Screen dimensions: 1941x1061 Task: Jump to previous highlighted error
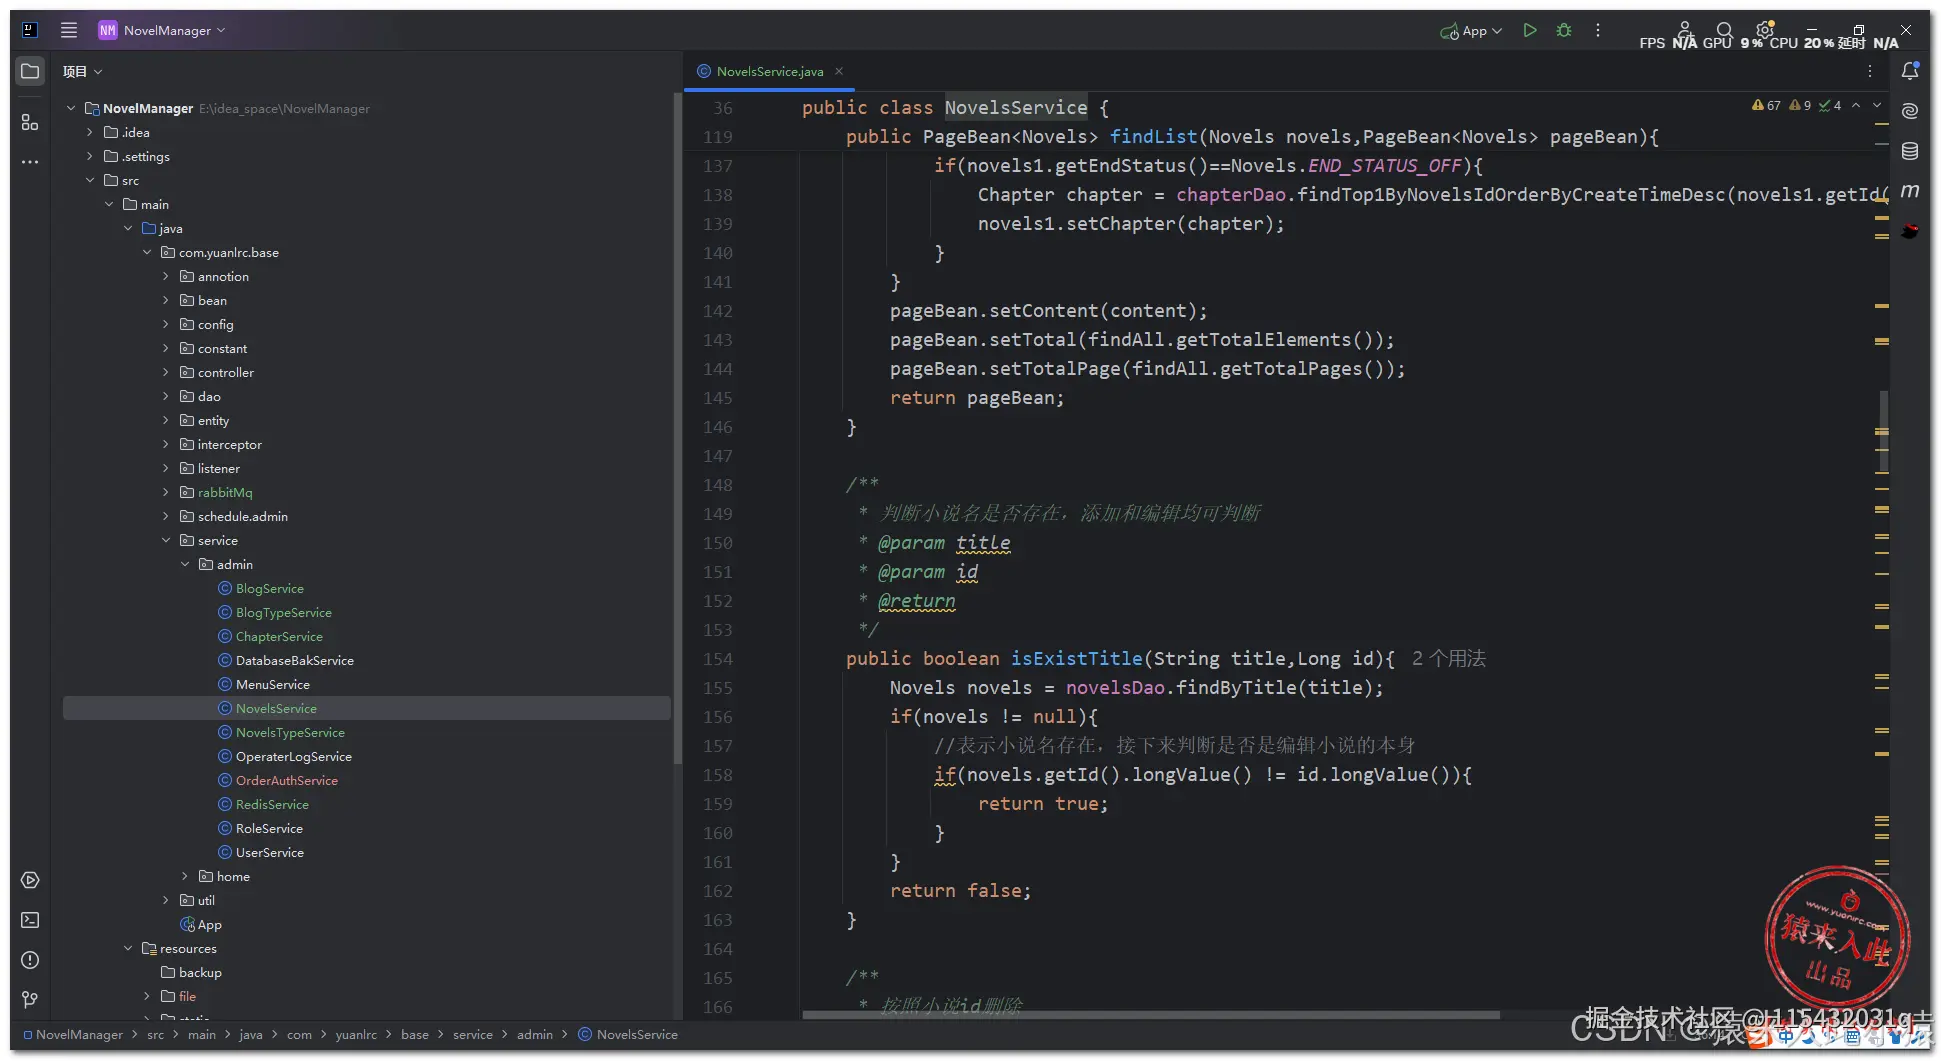(1856, 105)
